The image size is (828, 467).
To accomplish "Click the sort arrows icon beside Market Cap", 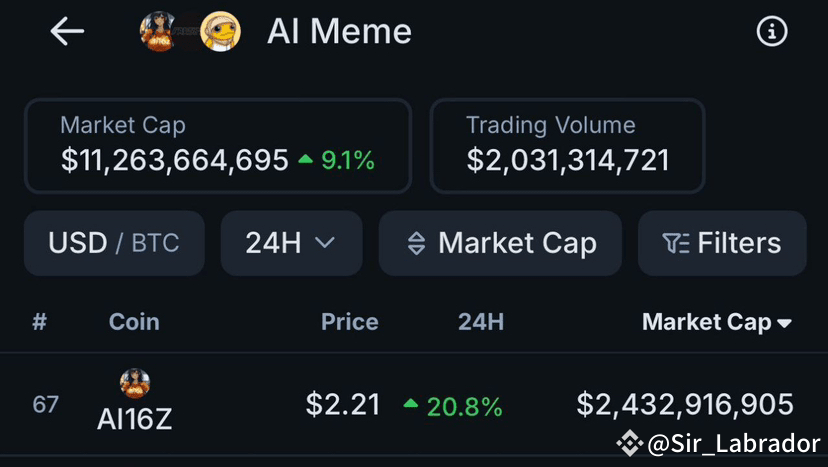I will point(416,244).
